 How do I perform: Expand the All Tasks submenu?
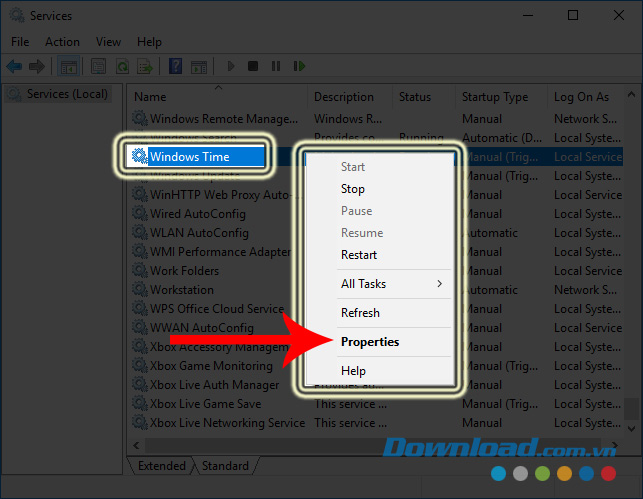pyautogui.click(x=391, y=284)
